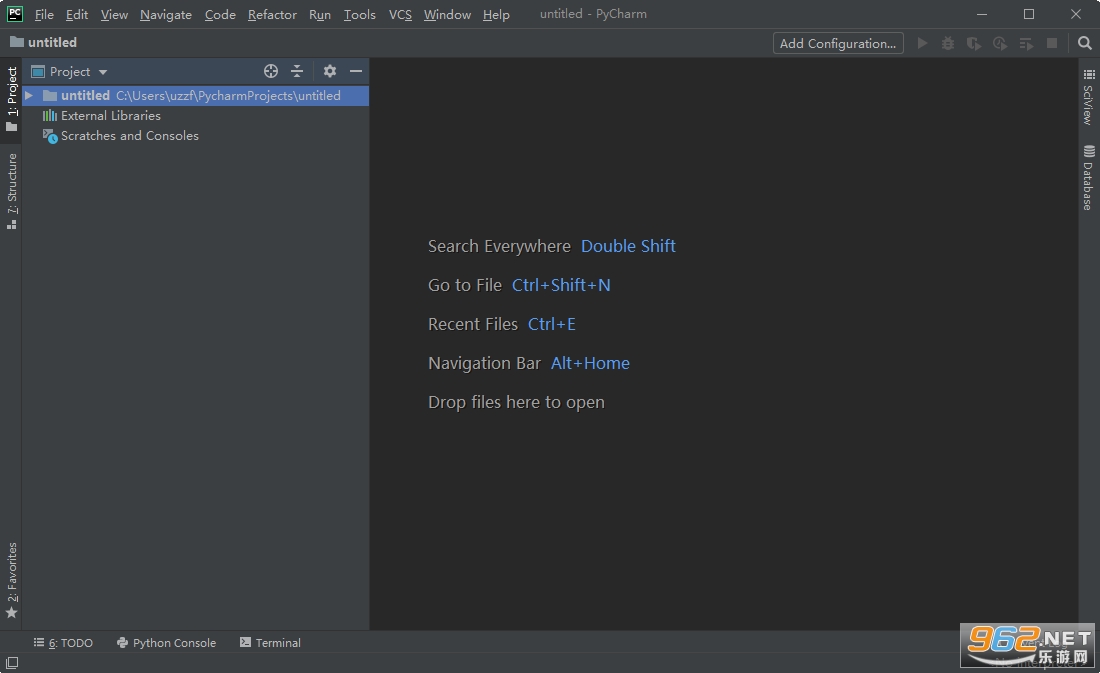Click the External Libraries icon

tap(50, 116)
